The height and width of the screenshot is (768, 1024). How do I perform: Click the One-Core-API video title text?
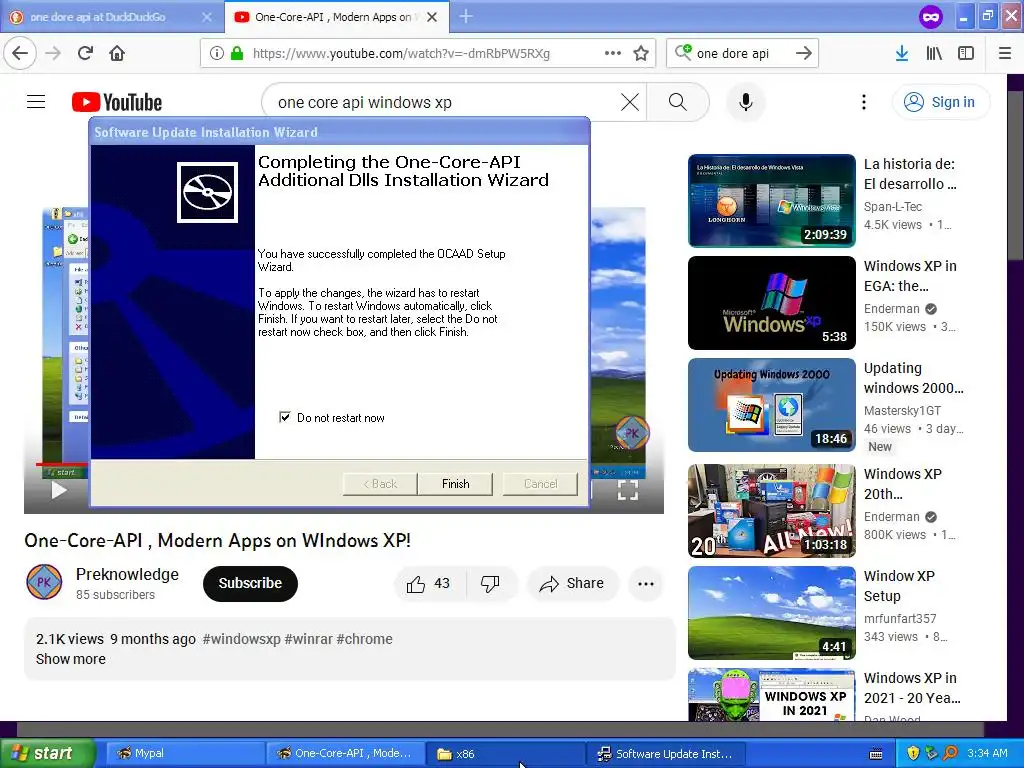click(217, 540)
